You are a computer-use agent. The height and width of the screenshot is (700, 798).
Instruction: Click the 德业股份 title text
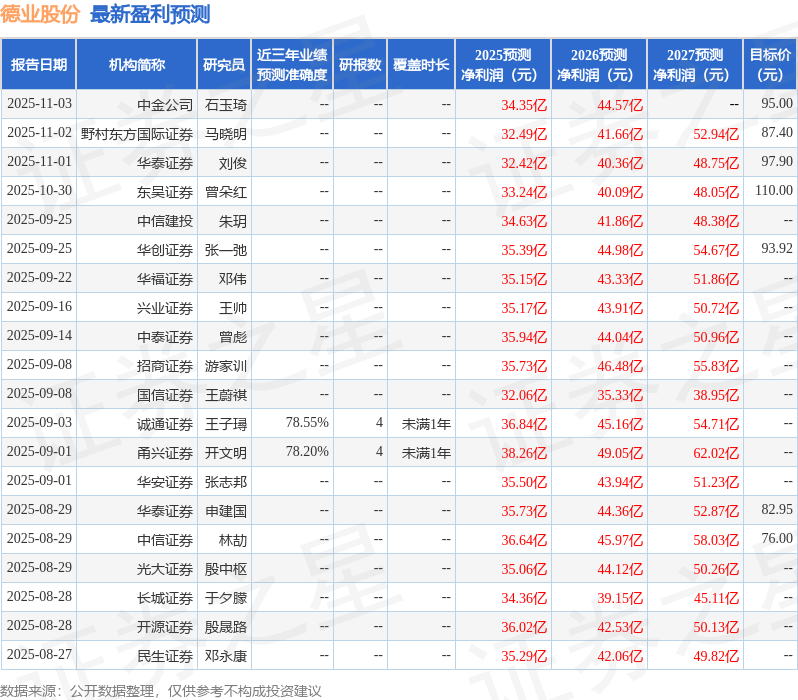click(x=40, y=14)
